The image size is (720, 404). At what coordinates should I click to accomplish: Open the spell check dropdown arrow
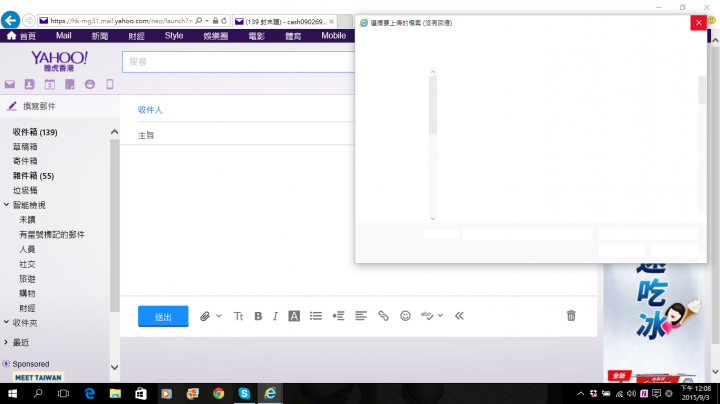click(440, 316)
